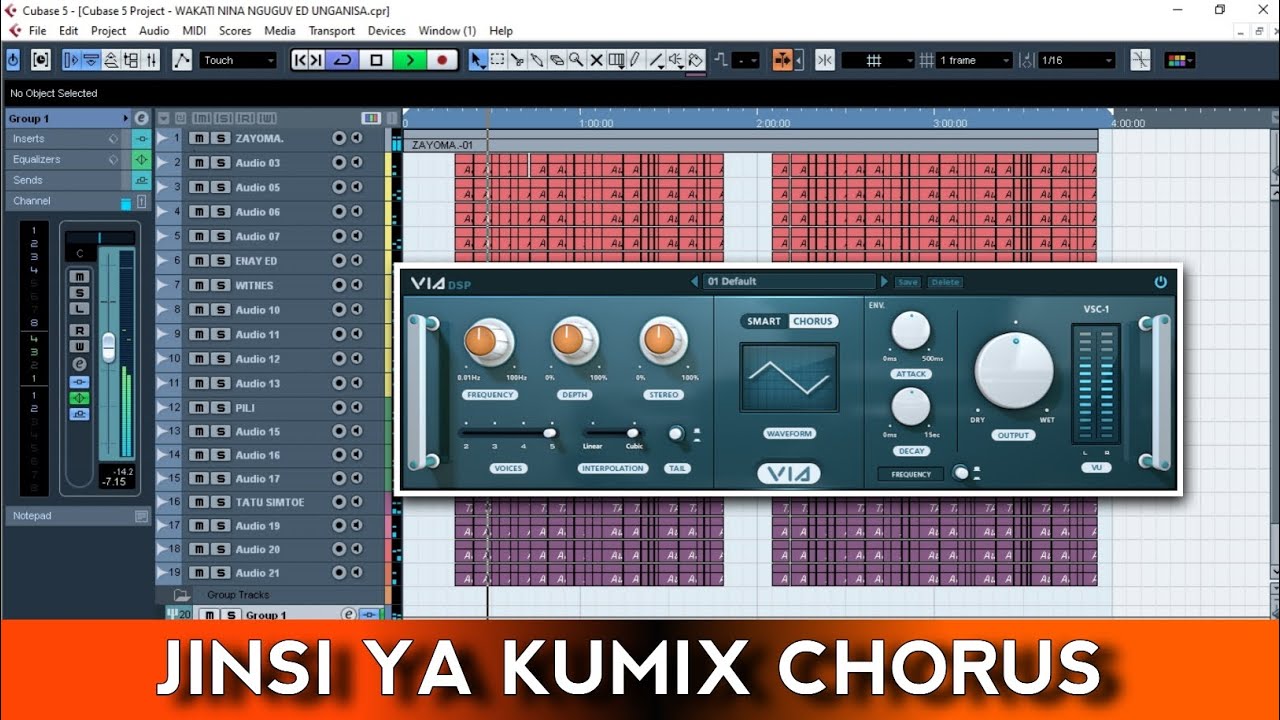Open the Audio menu

pos(154,31)
